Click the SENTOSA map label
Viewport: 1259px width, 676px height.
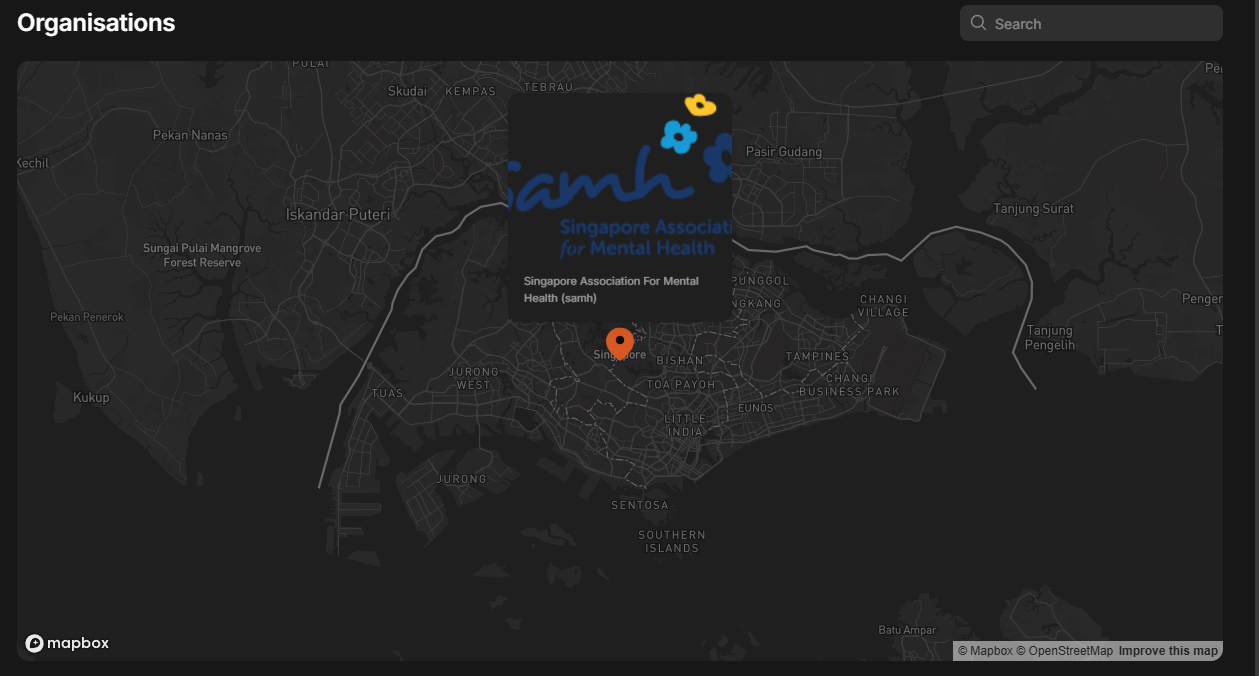640,505
